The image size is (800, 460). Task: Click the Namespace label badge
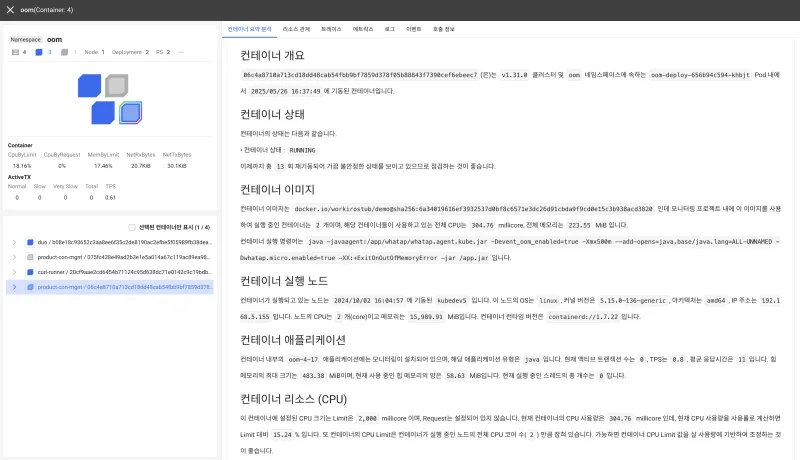coord(26,40)
